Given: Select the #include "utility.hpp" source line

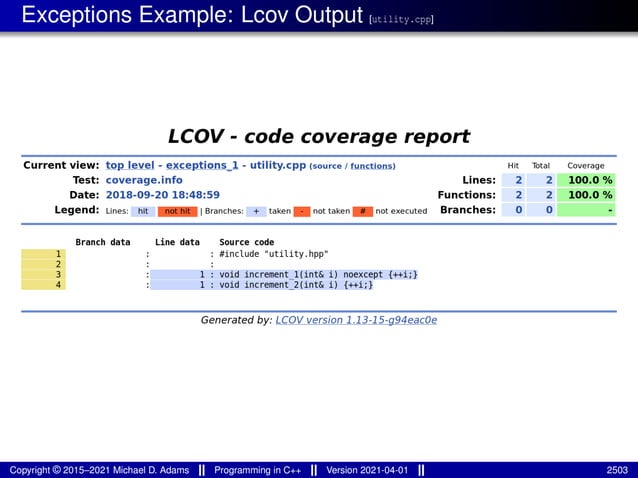Looking at the screenshot, I should 274,254.
